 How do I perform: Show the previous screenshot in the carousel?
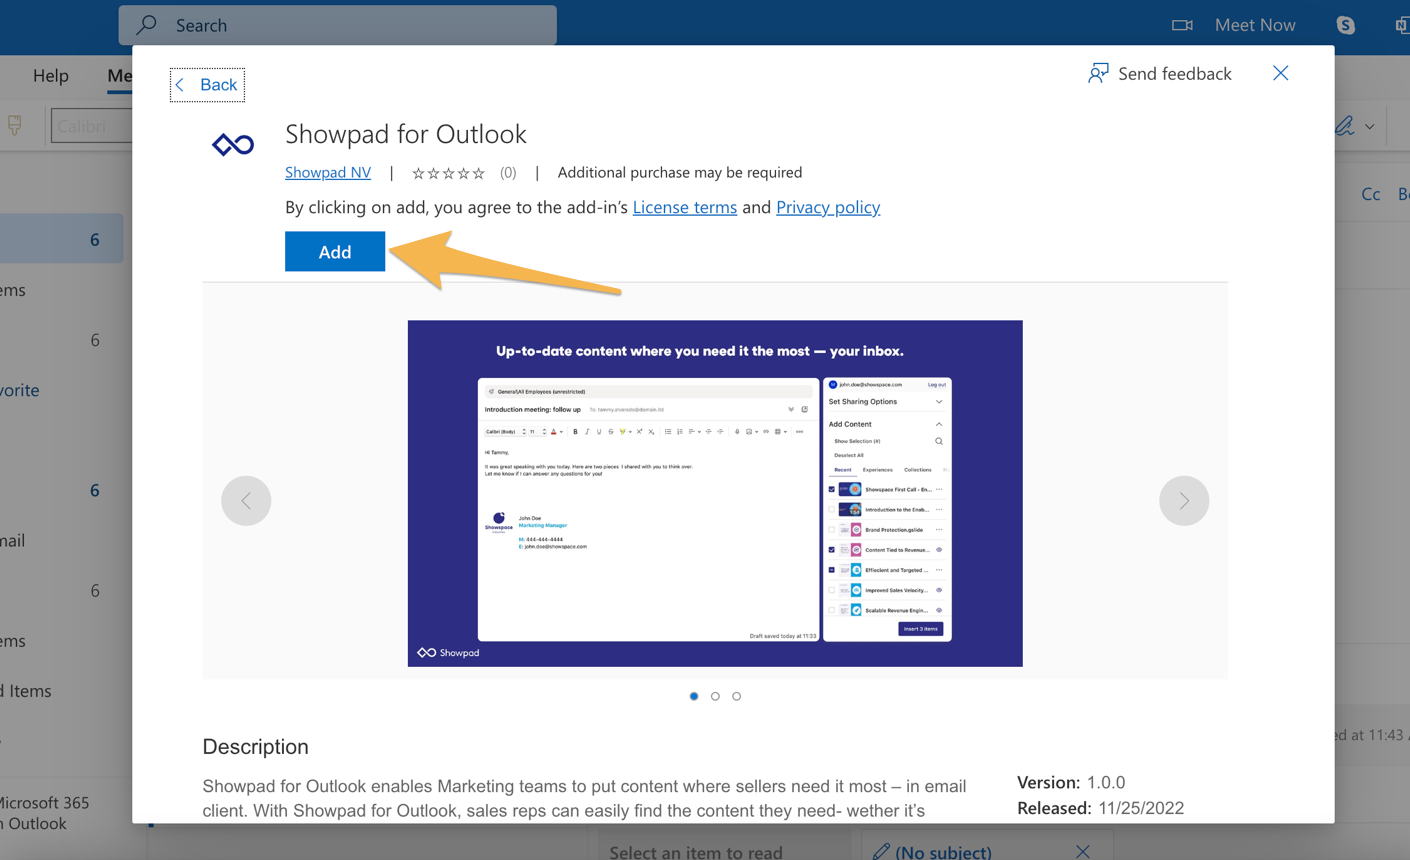coord(246,500)
